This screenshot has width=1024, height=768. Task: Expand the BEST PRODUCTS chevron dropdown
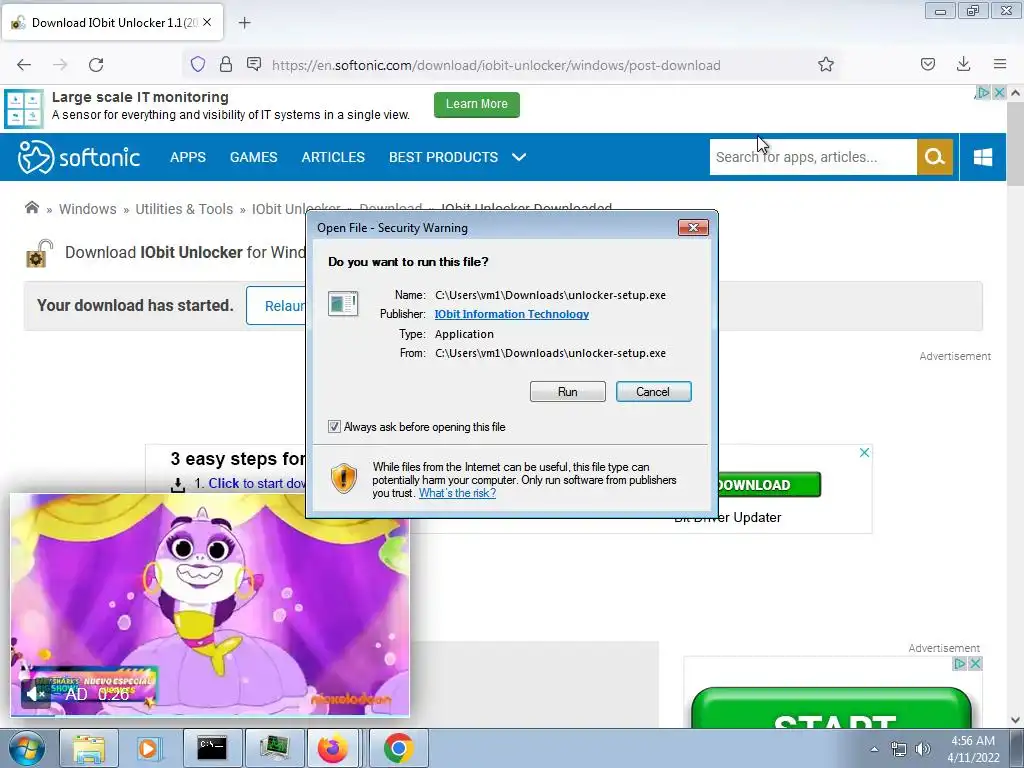coord(519,157)
